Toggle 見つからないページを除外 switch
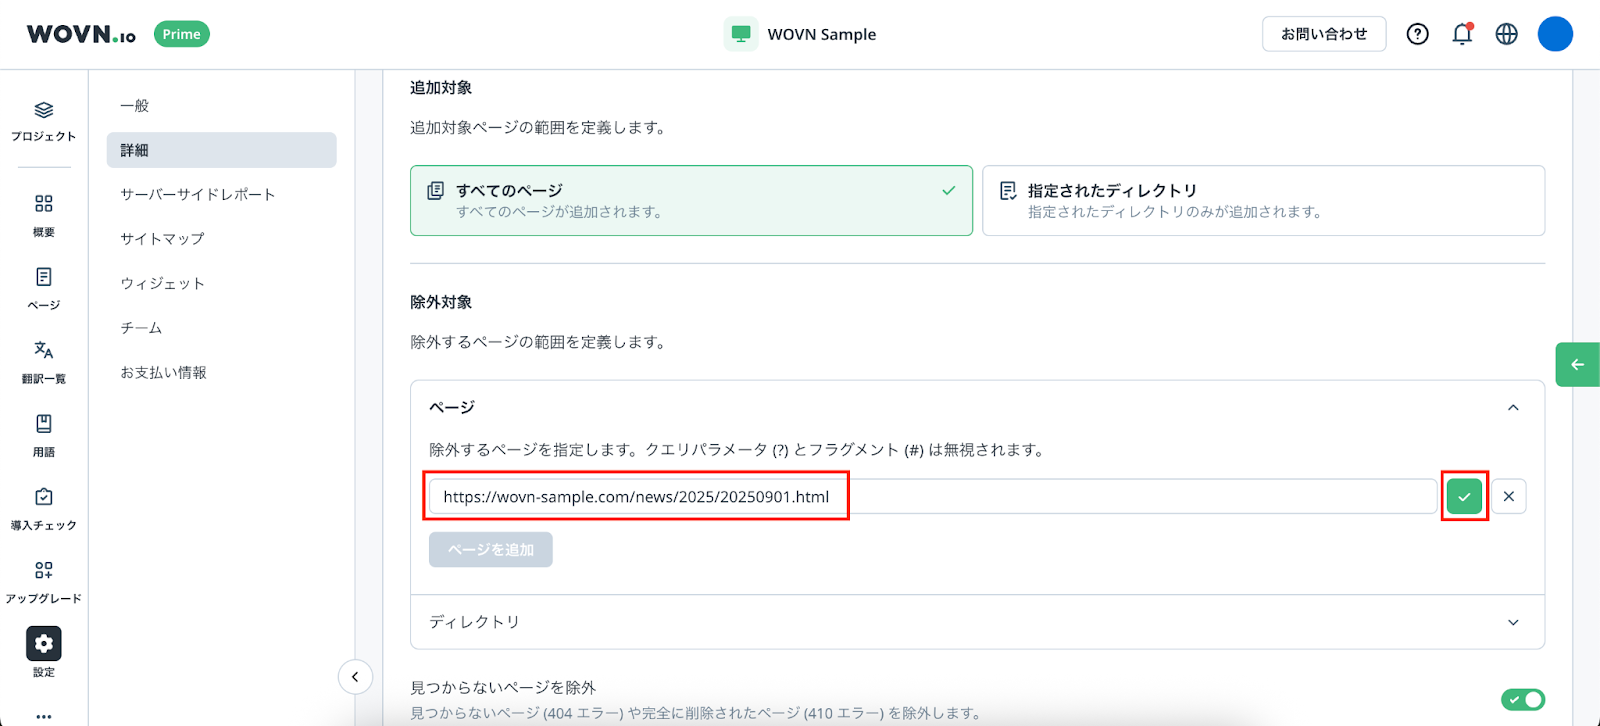 tap(1522, 699)
